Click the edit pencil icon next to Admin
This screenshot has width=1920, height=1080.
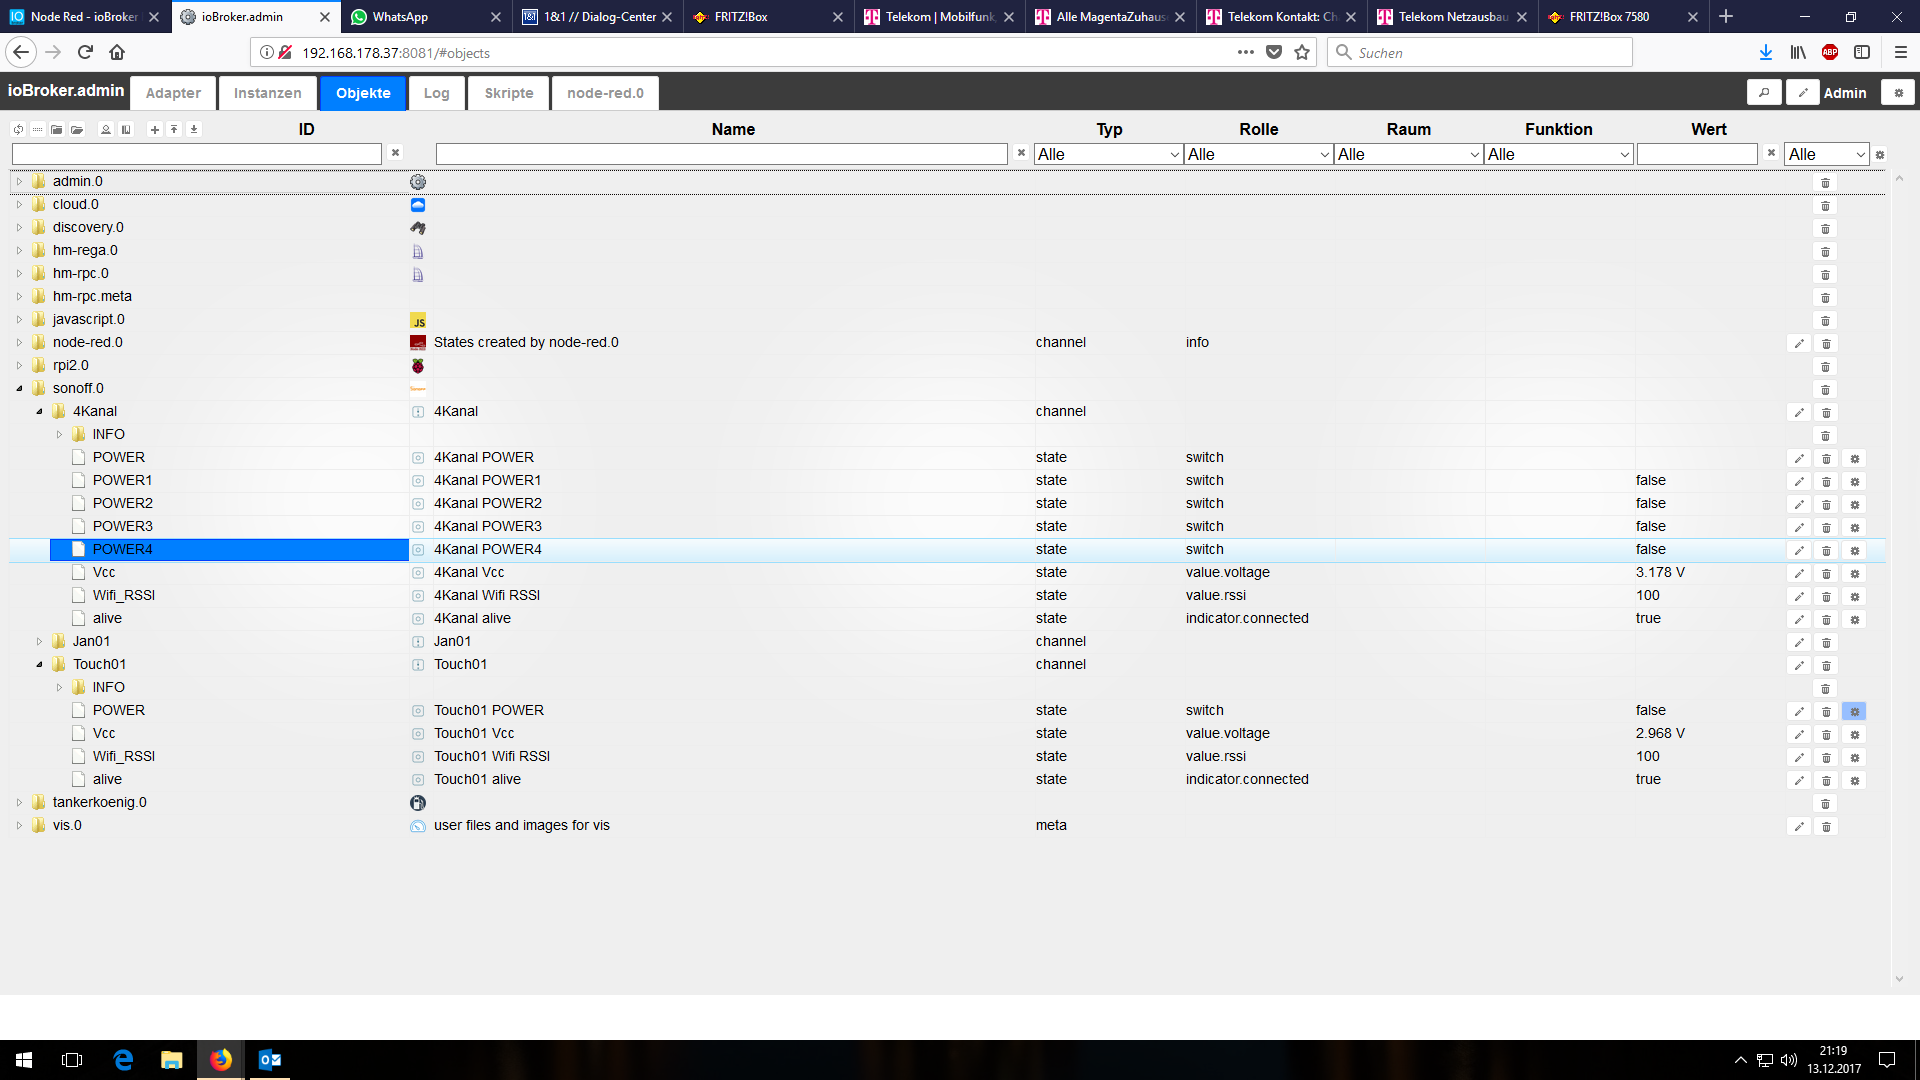click(x=1802, y=92)
